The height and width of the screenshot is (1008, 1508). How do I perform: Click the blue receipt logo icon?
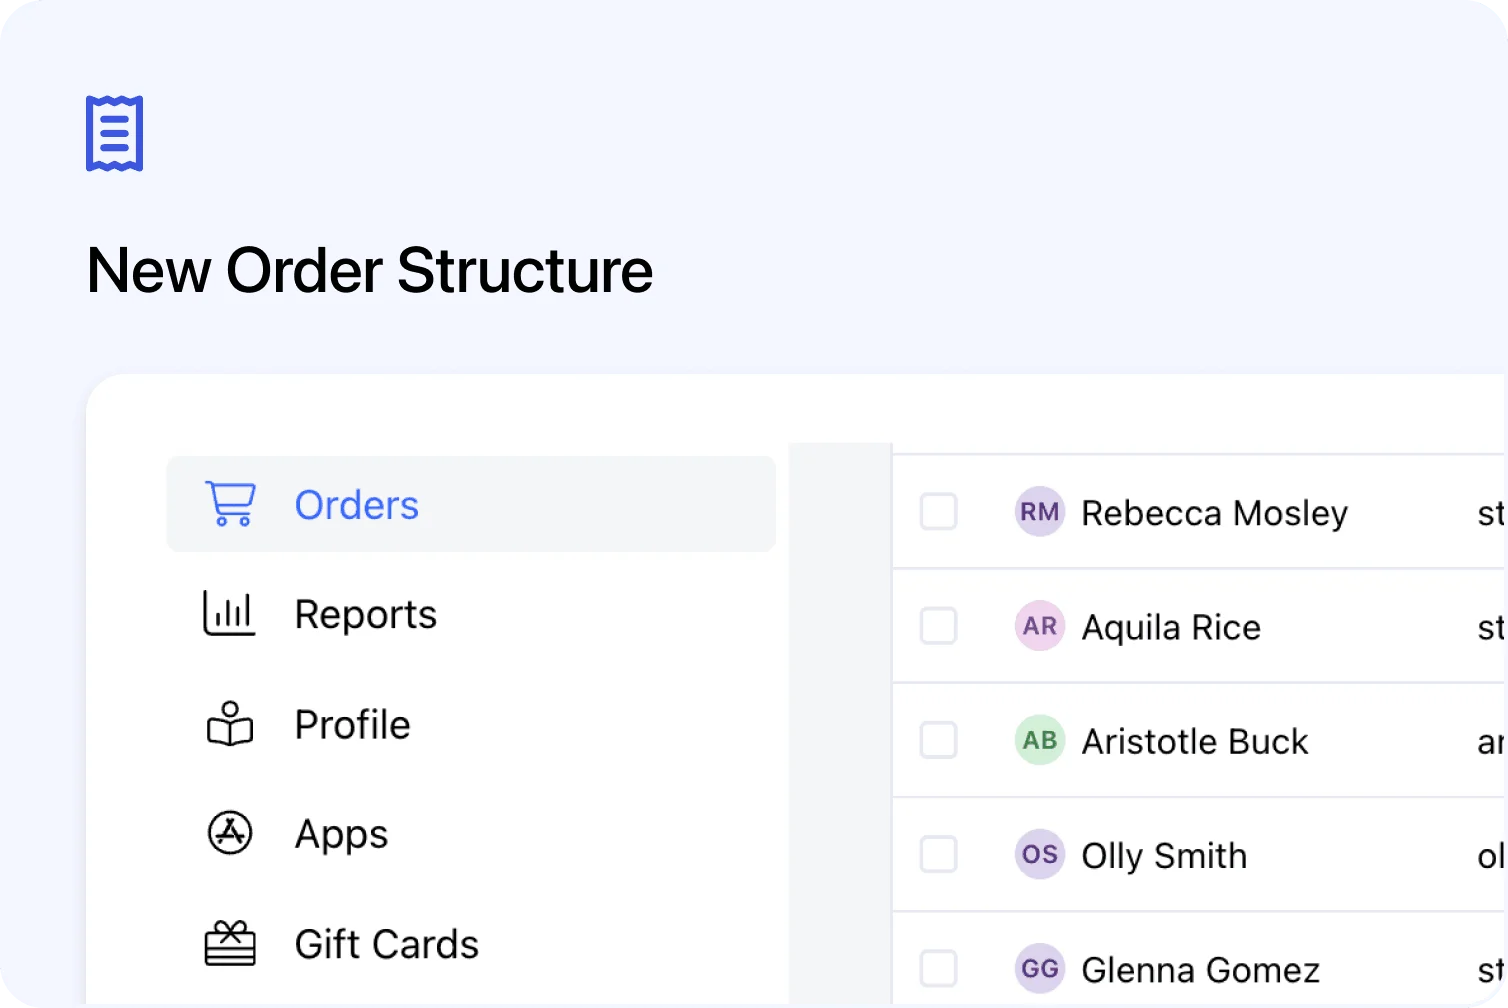(x=115, y=133)
